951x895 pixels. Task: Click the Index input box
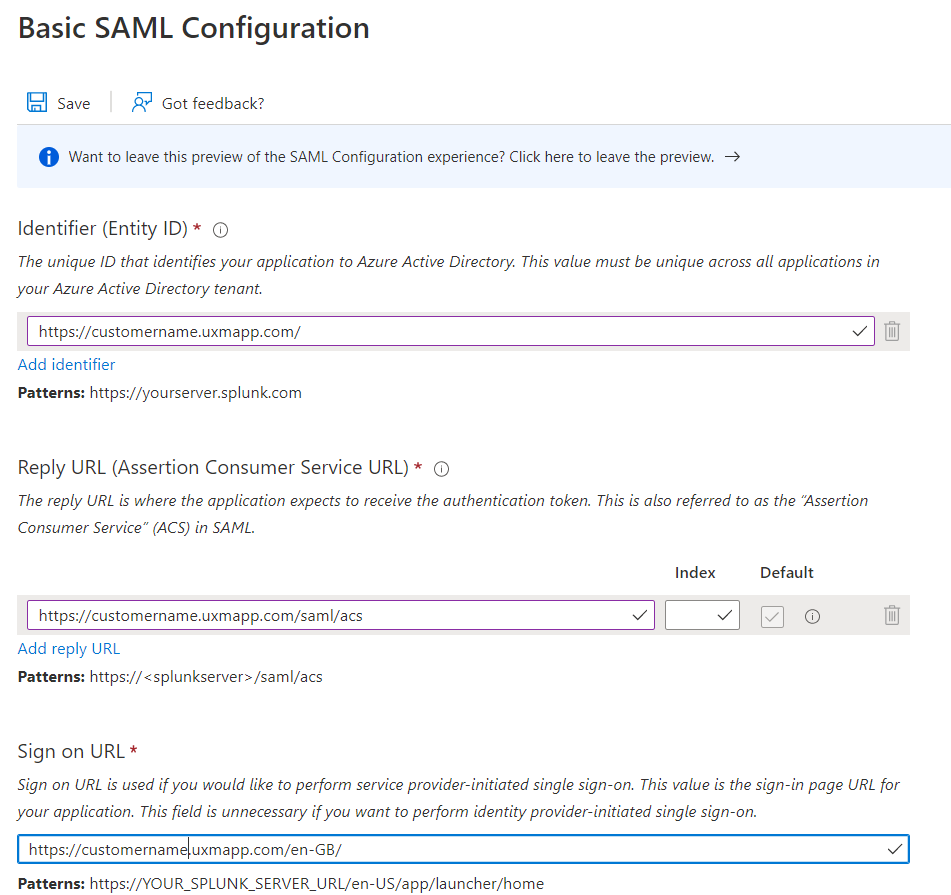tap(692, 615)
